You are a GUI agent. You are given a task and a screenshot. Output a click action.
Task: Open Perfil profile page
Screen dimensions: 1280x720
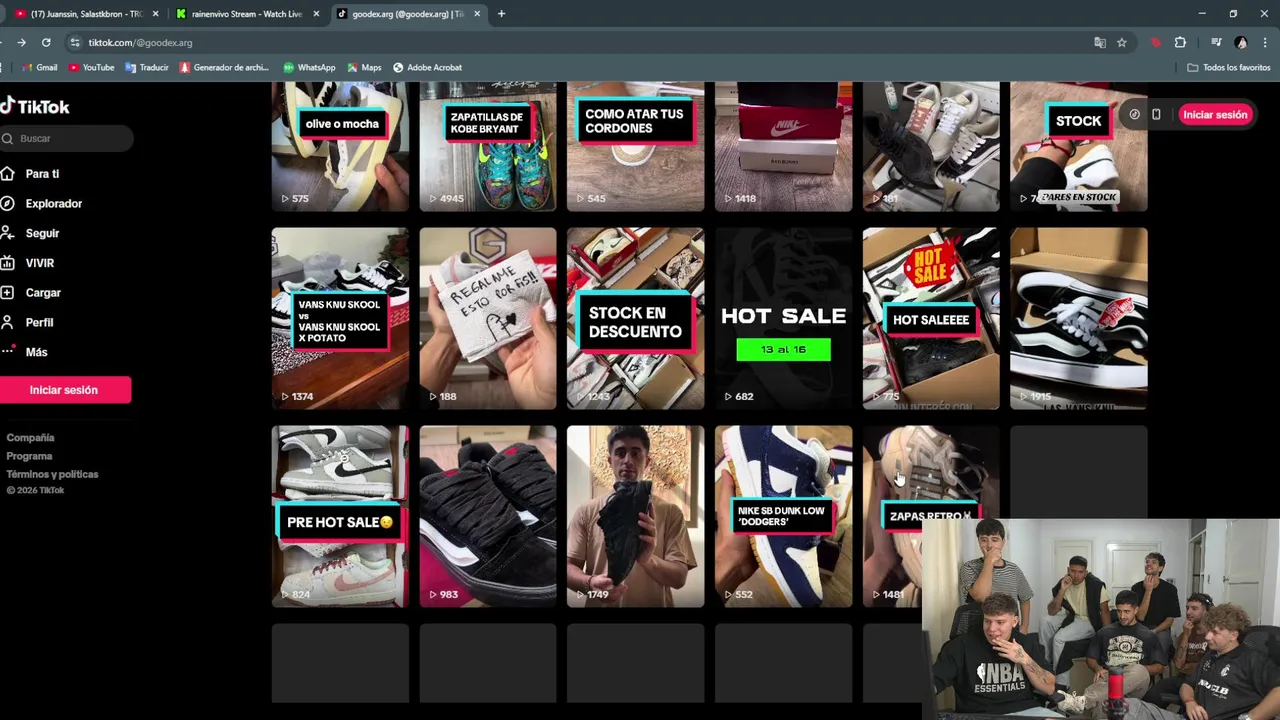click(x=40, y=323)
